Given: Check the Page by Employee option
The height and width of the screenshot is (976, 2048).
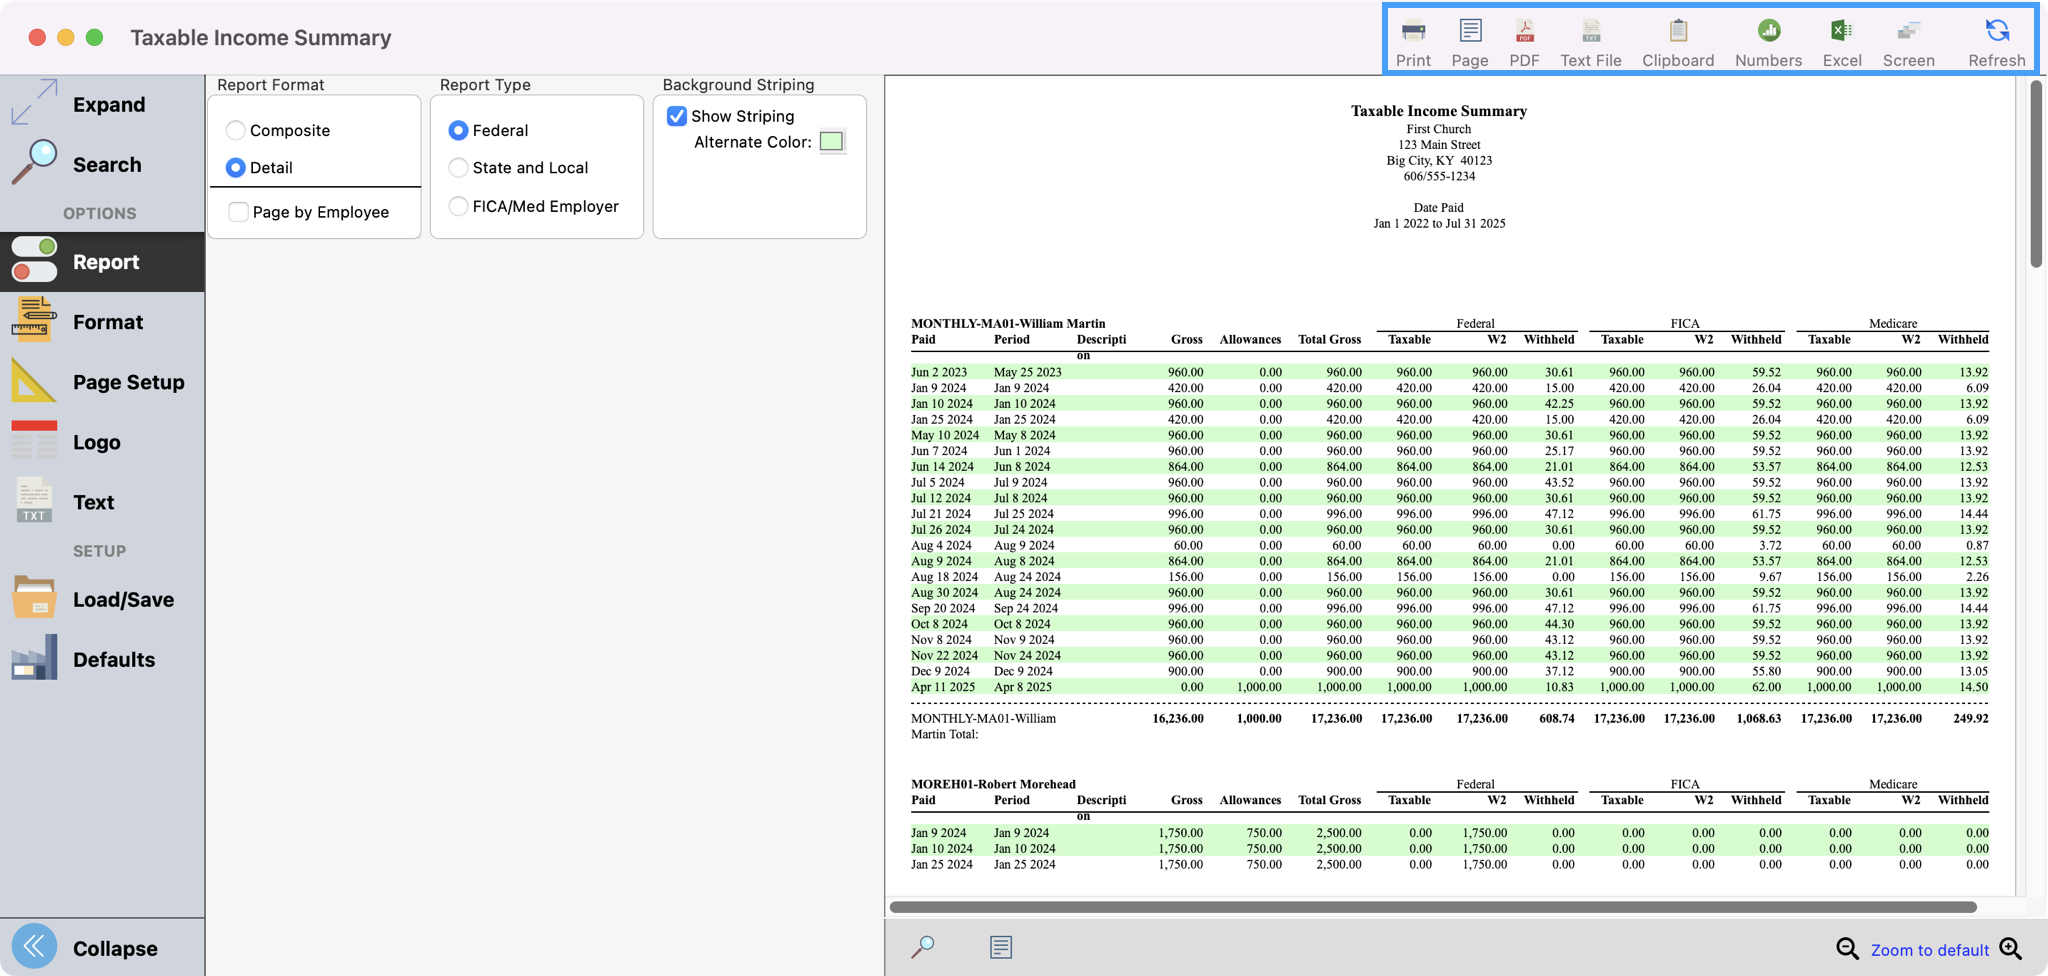Looking at the screenshot, I should [238, 212].
